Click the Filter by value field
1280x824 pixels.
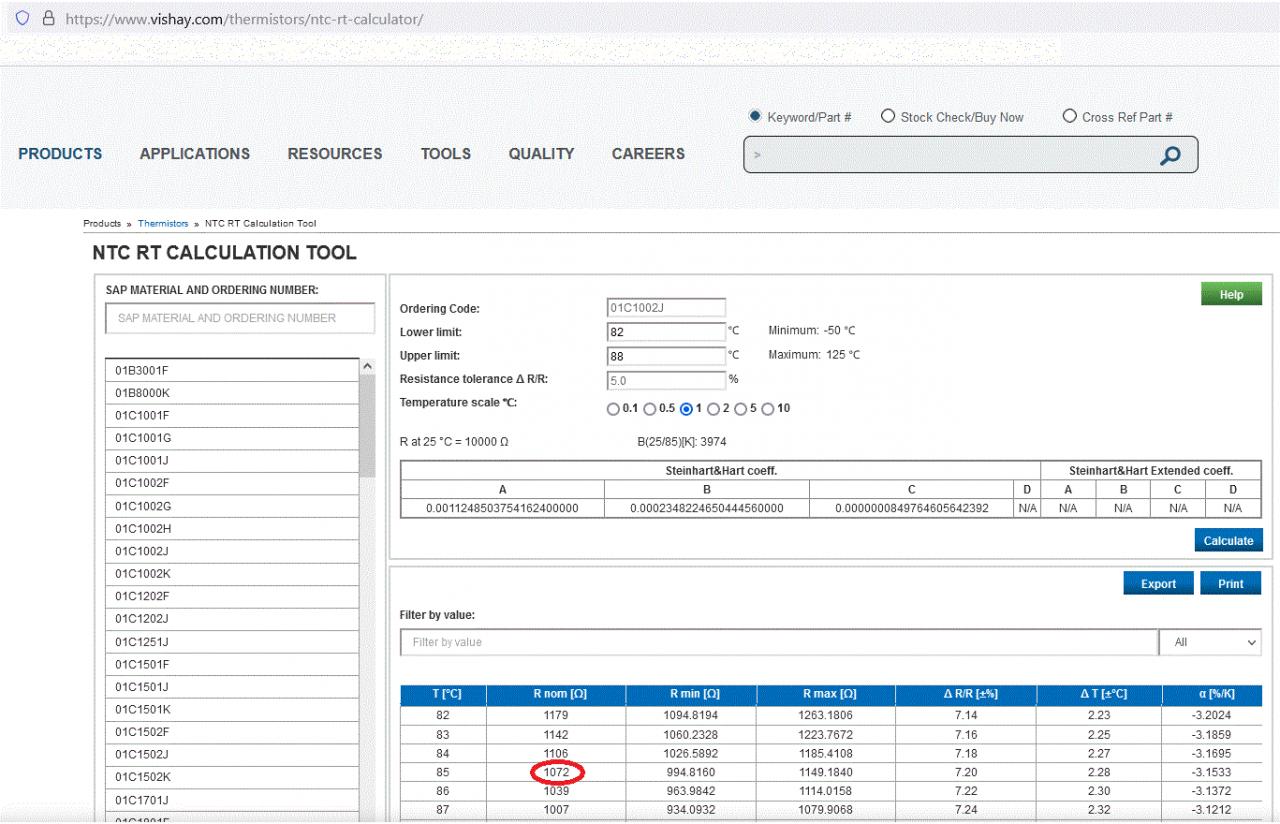(x=779, y=642)
